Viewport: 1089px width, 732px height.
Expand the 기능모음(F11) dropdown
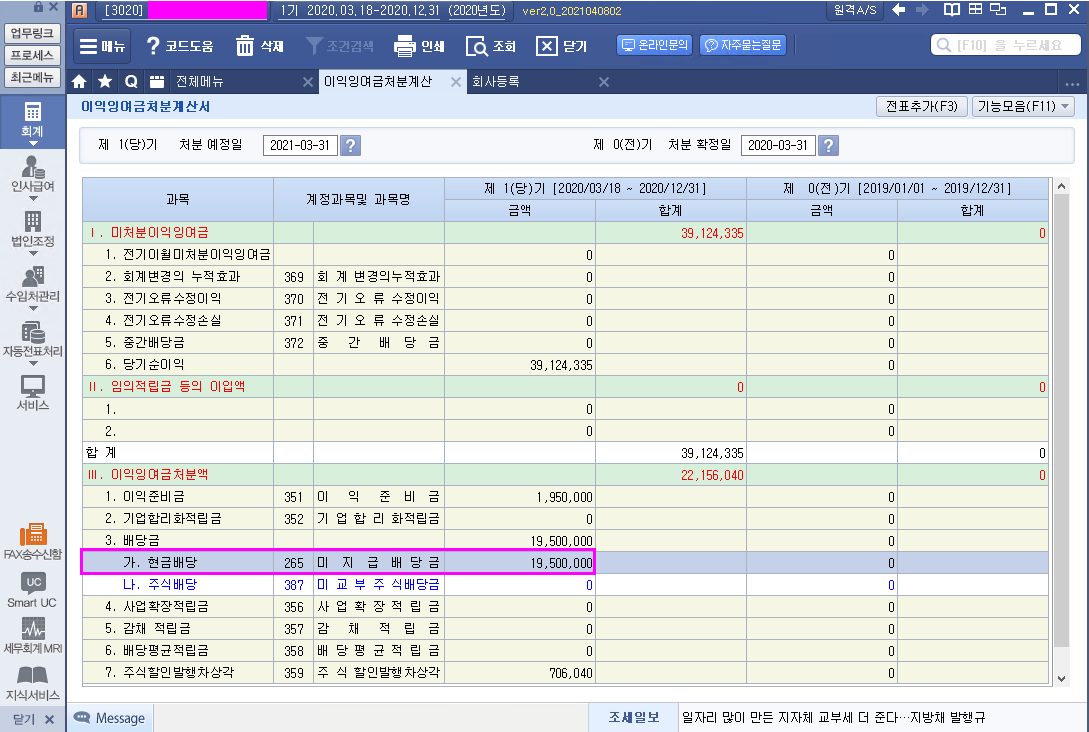[1023, 106]
